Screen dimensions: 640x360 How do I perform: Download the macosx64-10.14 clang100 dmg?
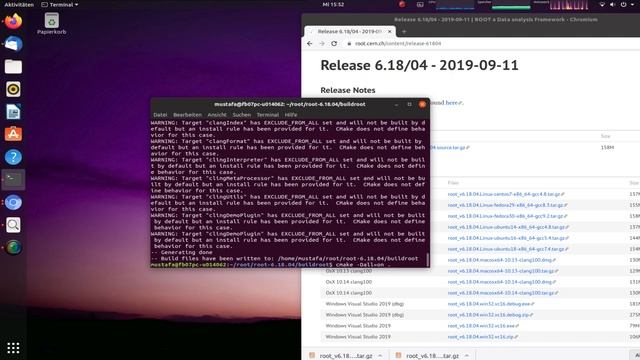(502, 282)
